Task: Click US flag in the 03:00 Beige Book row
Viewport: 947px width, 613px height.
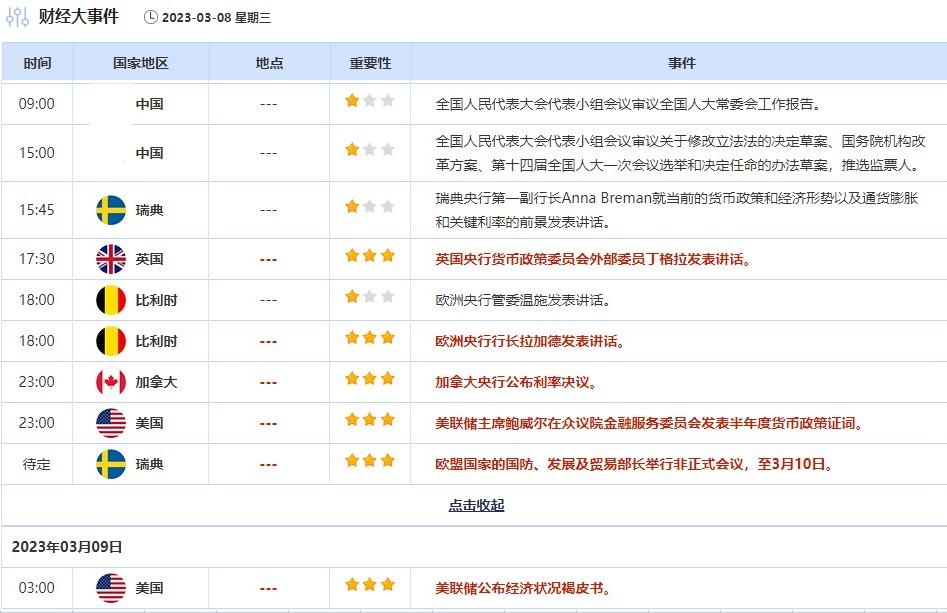Action: (111, 588)
